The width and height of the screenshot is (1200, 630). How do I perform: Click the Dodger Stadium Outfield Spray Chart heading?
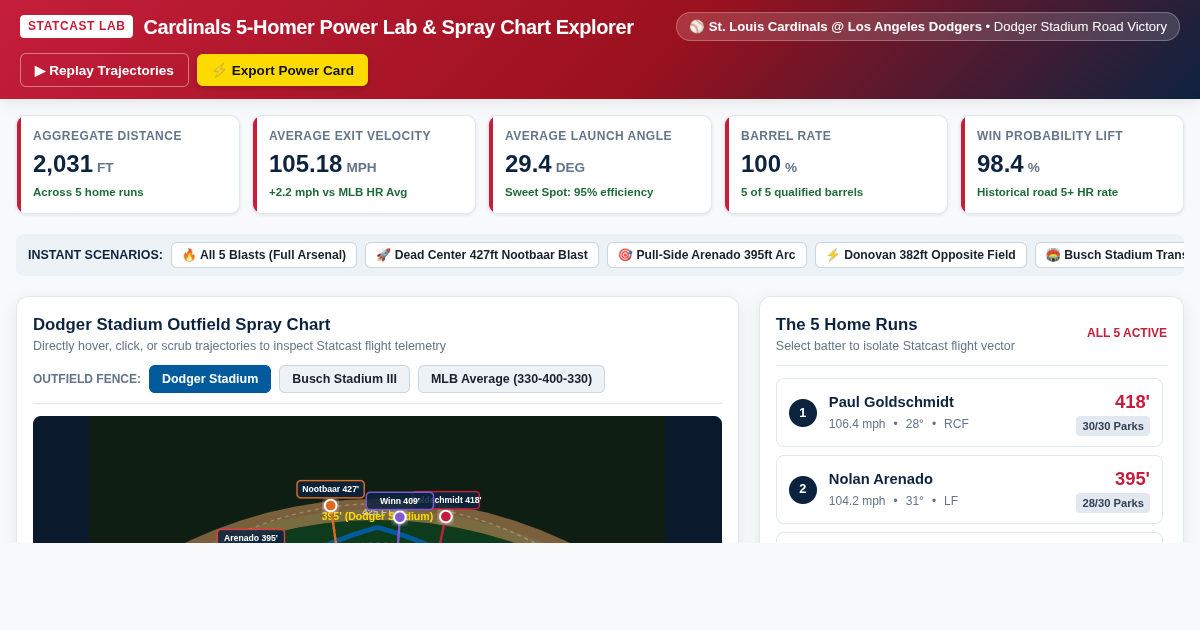[x=182, y=325]
